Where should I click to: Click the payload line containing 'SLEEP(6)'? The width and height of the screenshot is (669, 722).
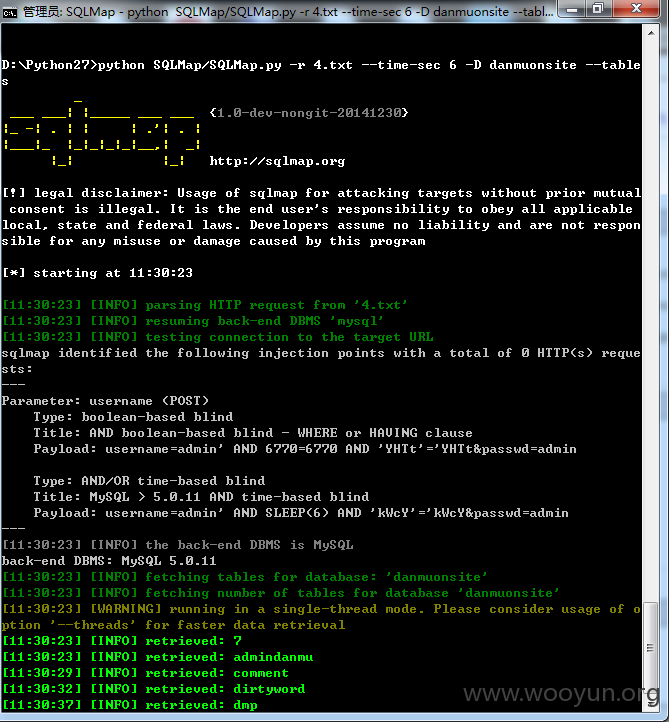pos(301,513)
